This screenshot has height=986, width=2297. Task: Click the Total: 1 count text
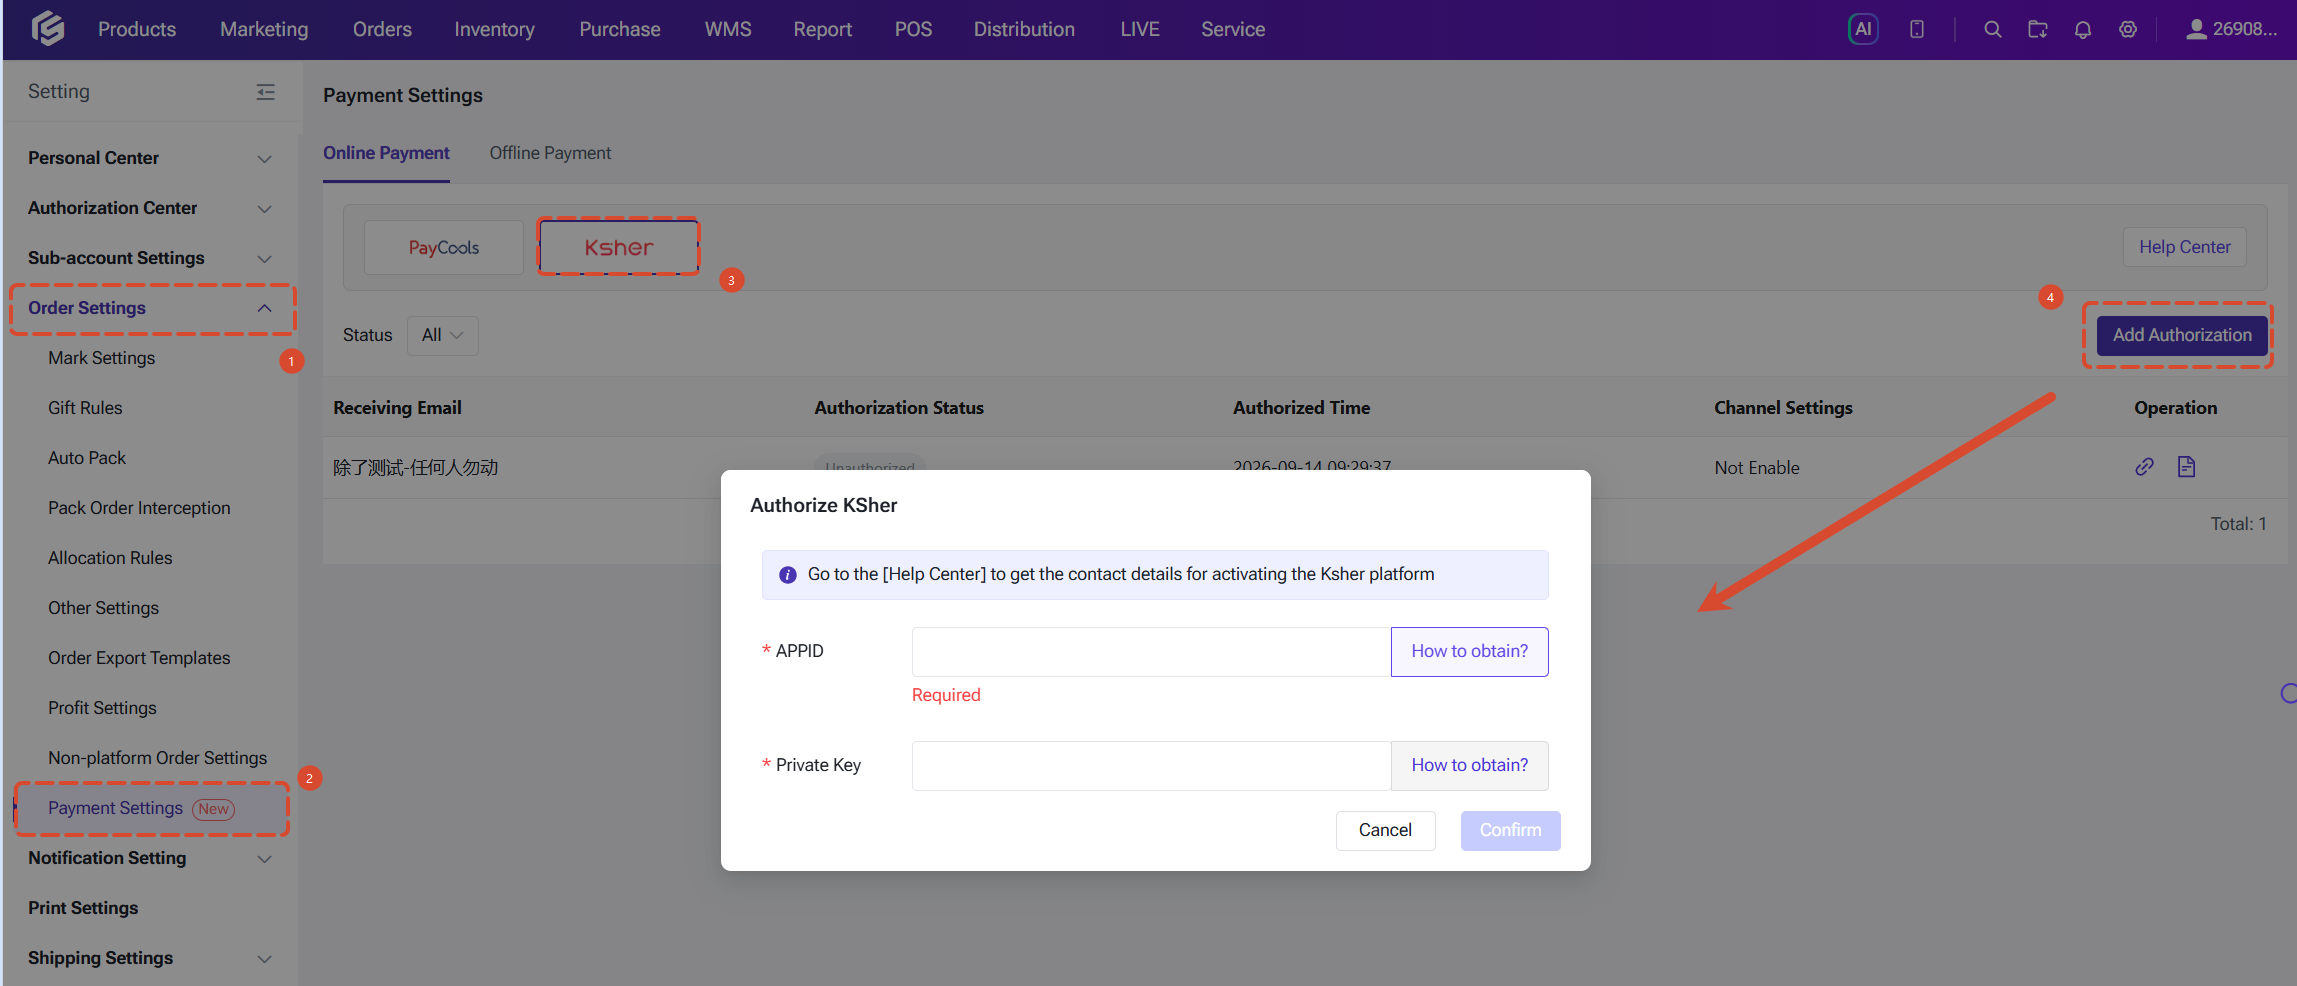pyautogui.click(x=2238, y=524)
